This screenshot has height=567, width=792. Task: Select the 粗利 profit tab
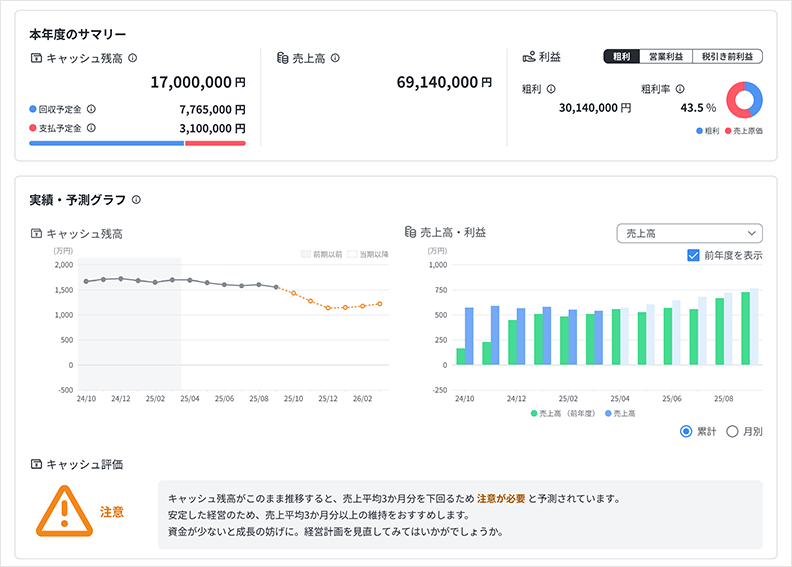point(622,57)
